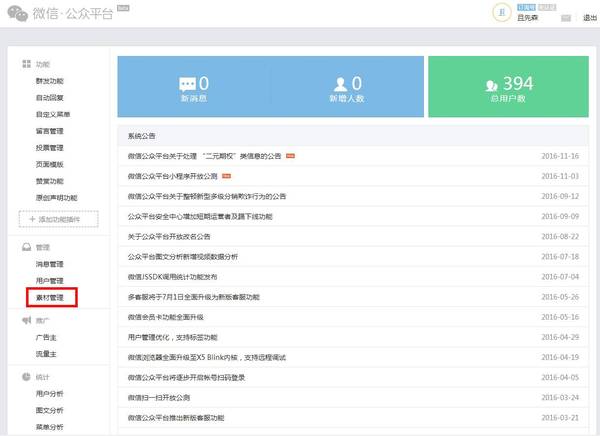
Task: Open the mail notification icon in header
Action: 566,18
